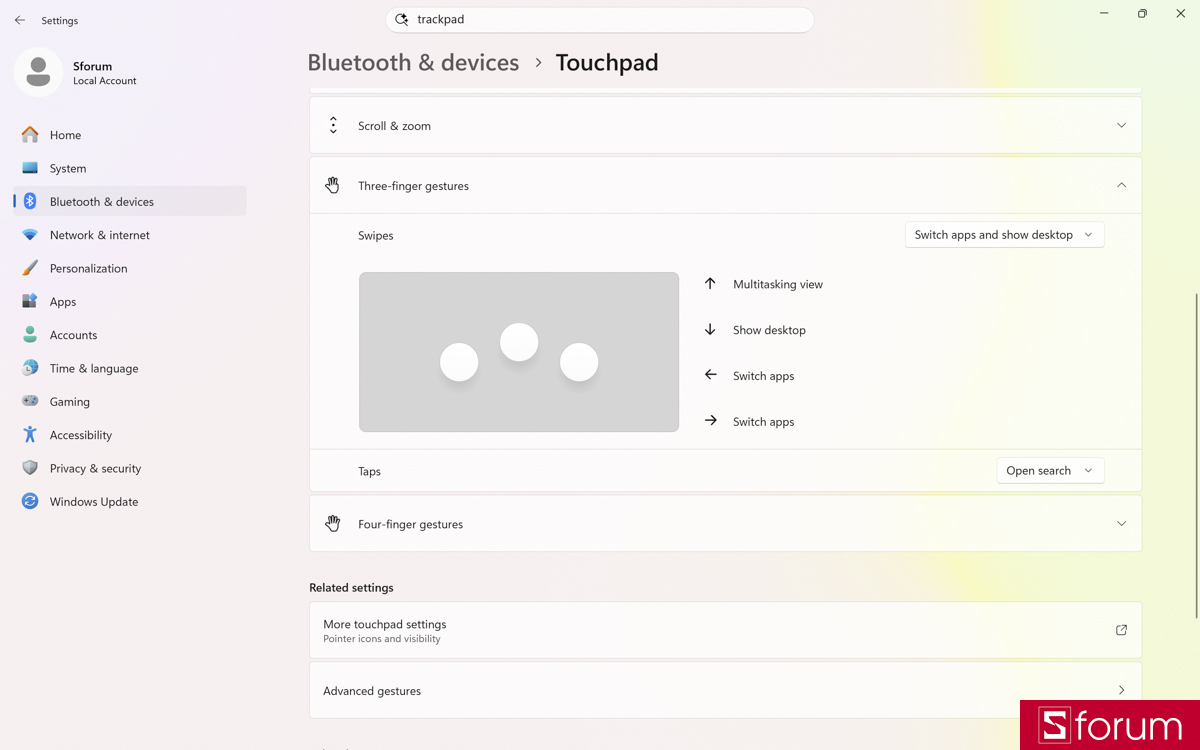The image size is (1200, 750).
Task: Click the Accounts person icon
Action: pos(30,335)
